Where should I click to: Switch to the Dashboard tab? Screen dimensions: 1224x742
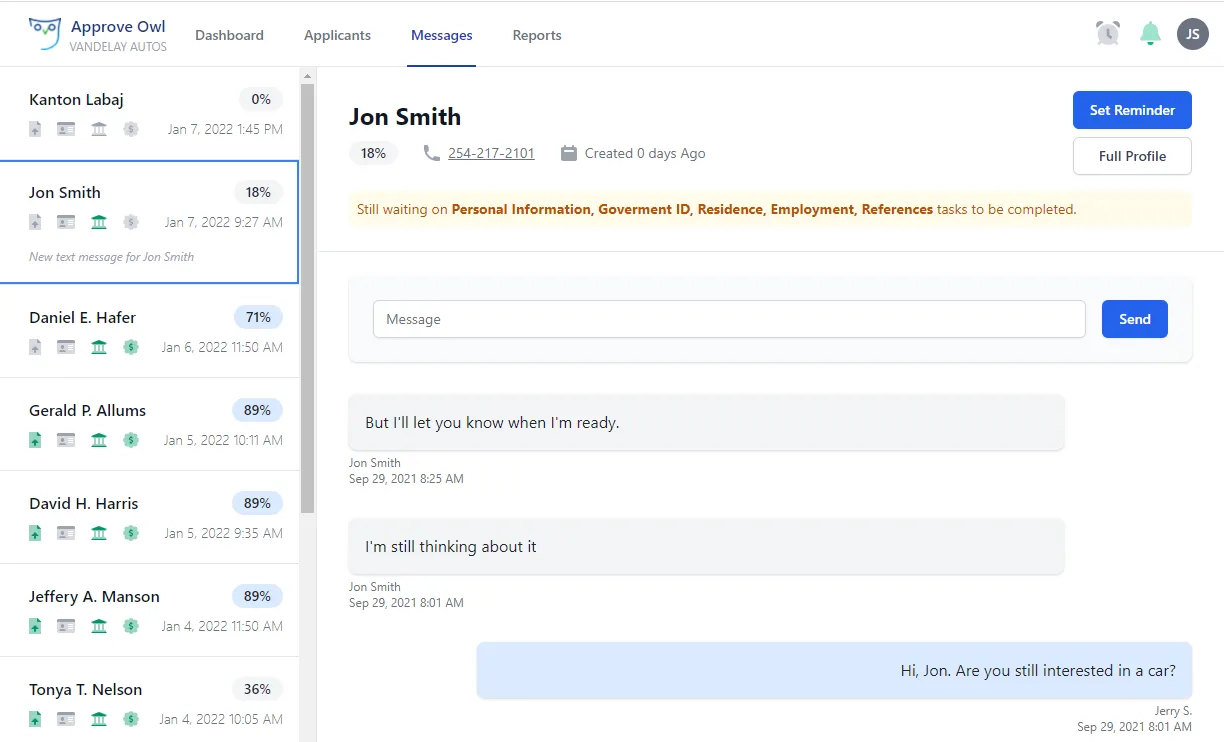tap(229, 35)
